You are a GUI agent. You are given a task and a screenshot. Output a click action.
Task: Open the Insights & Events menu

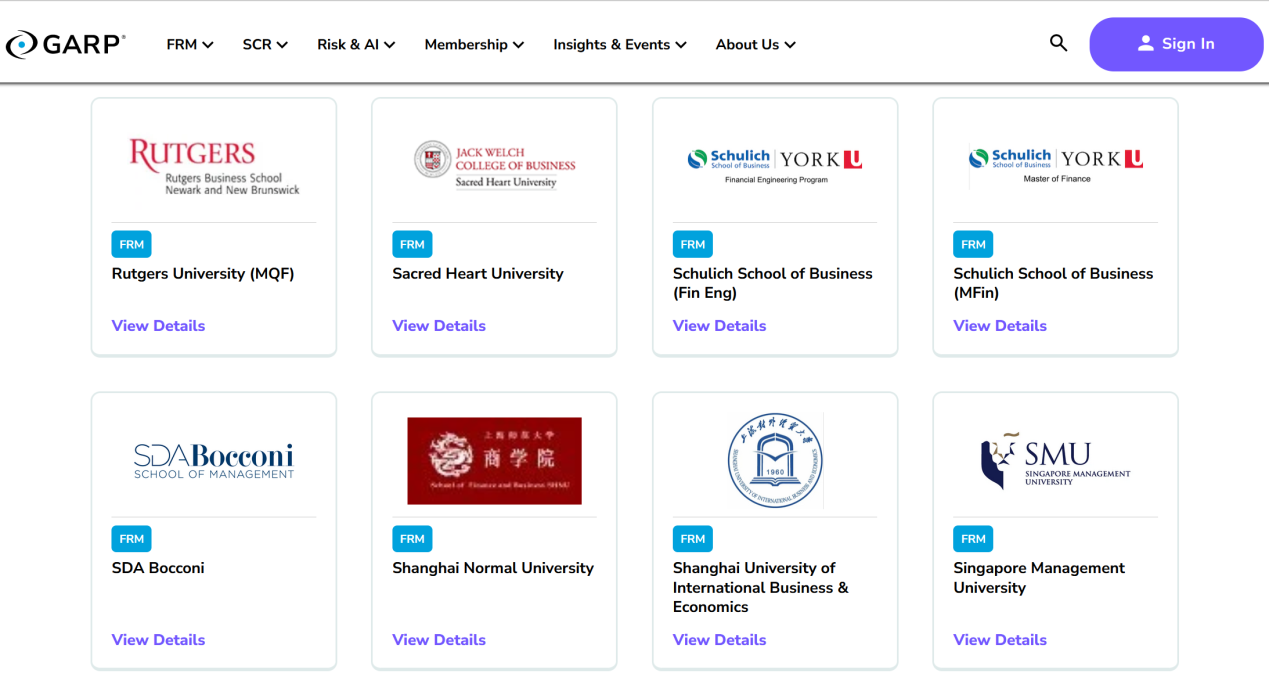click(x=620, y=45)
